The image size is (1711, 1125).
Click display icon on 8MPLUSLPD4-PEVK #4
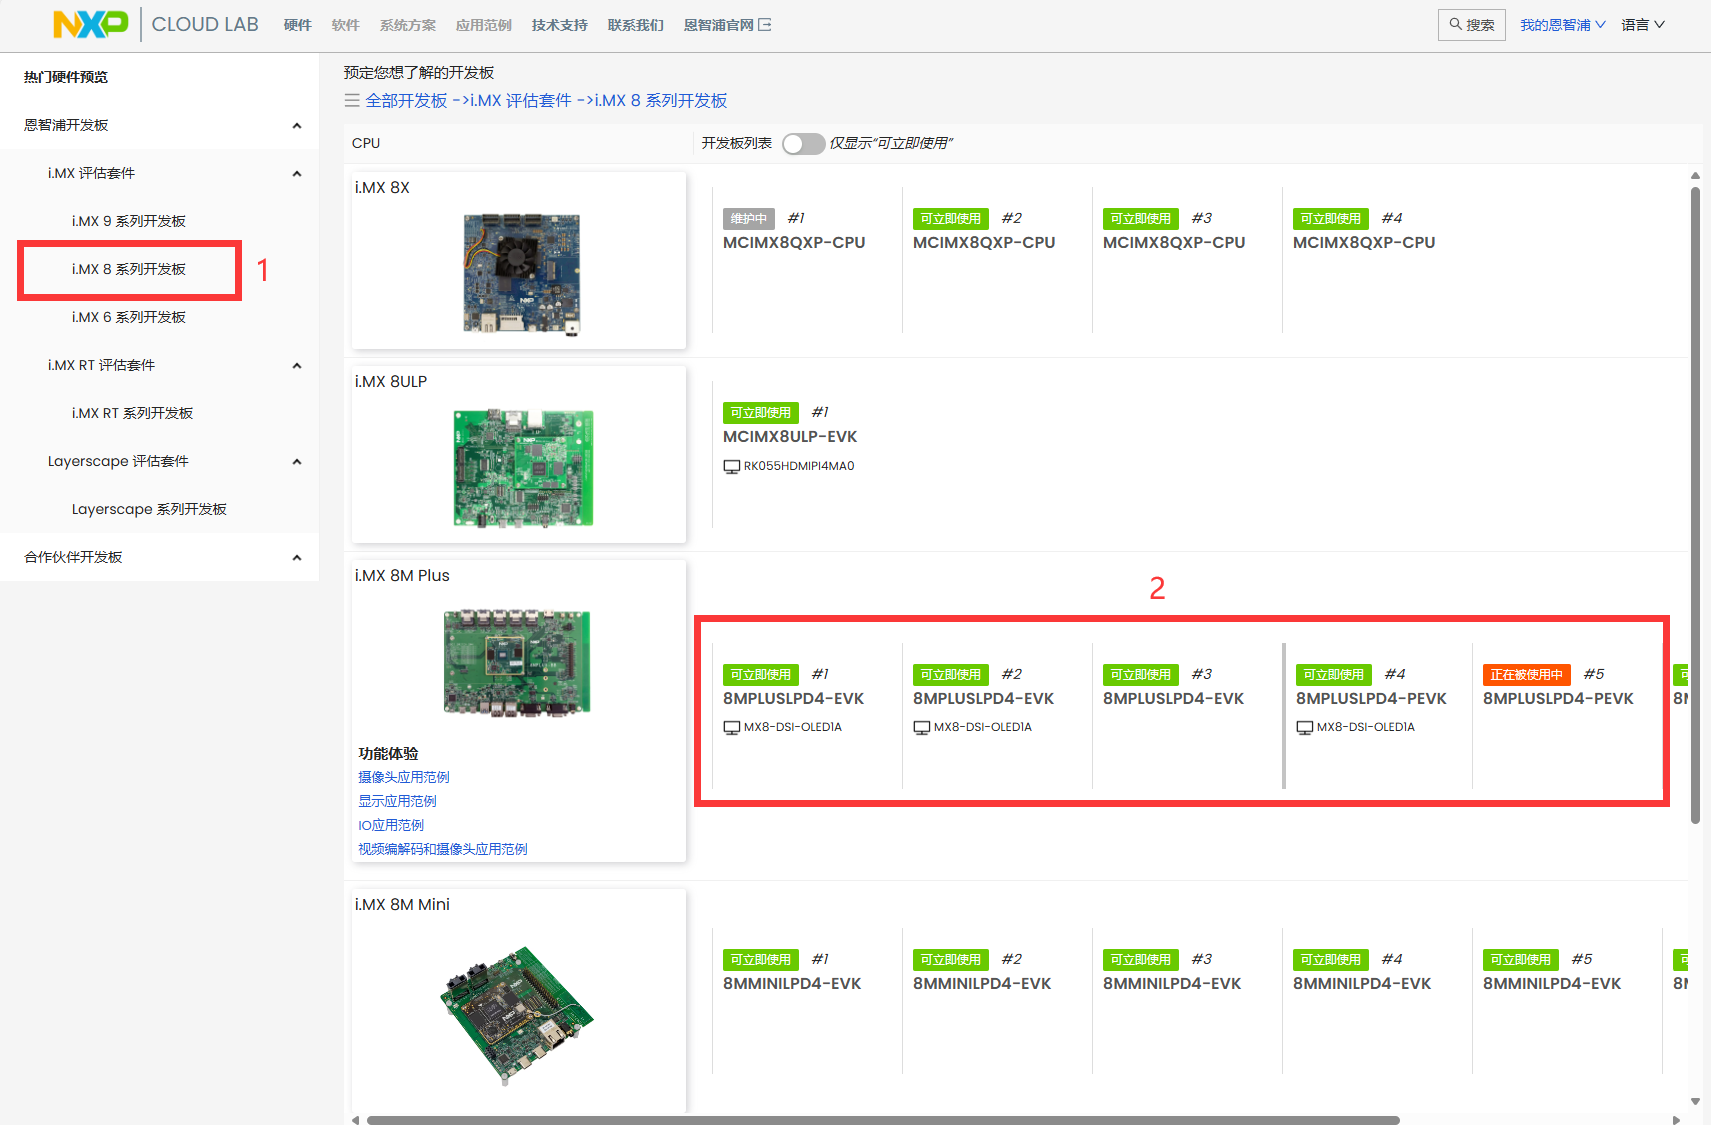[1305, 727]
